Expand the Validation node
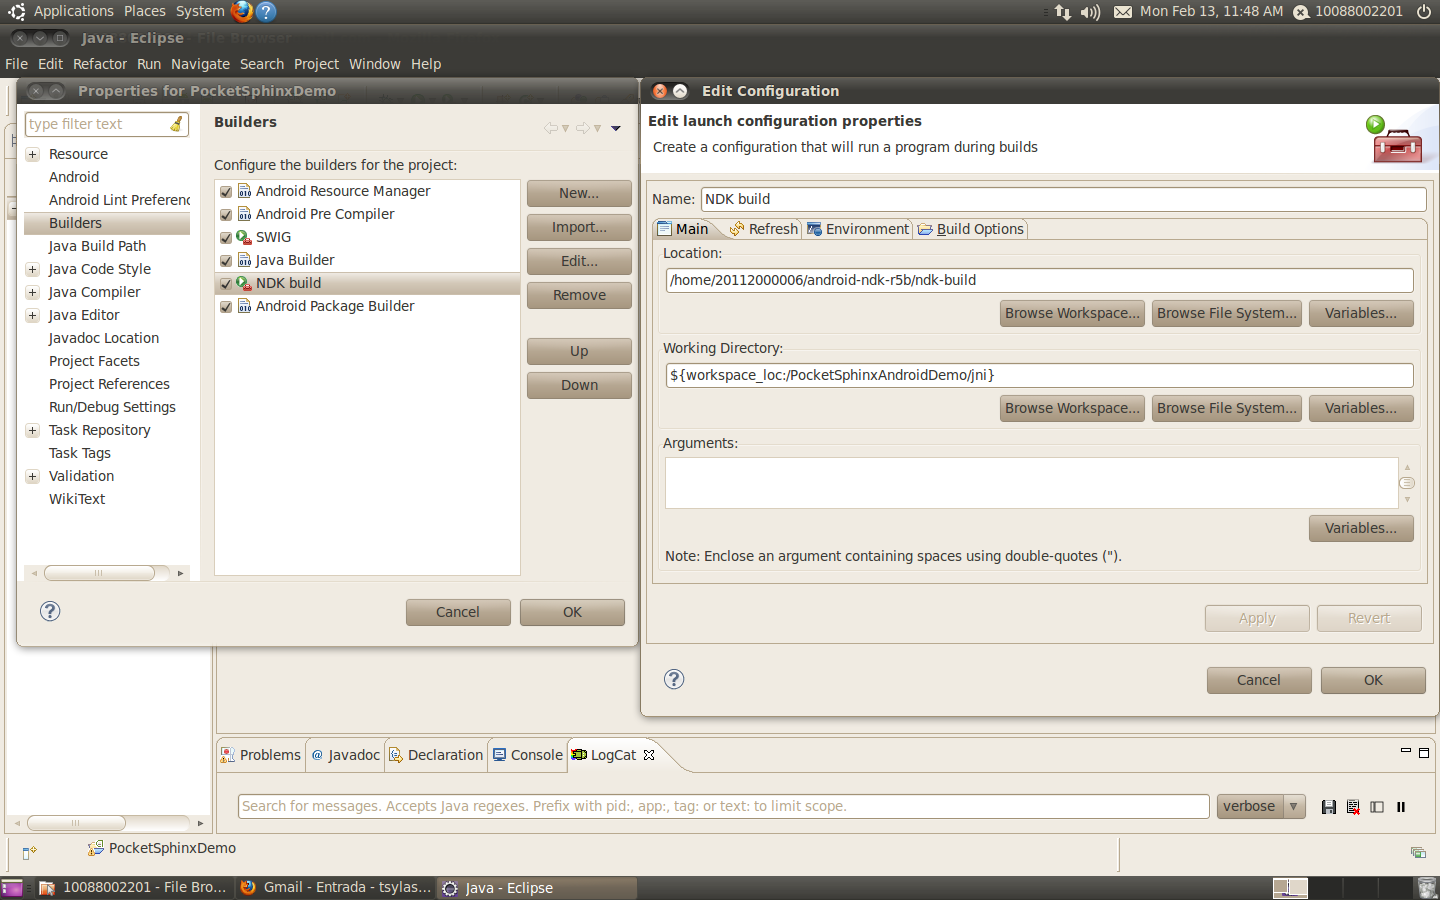 (32, 476)
